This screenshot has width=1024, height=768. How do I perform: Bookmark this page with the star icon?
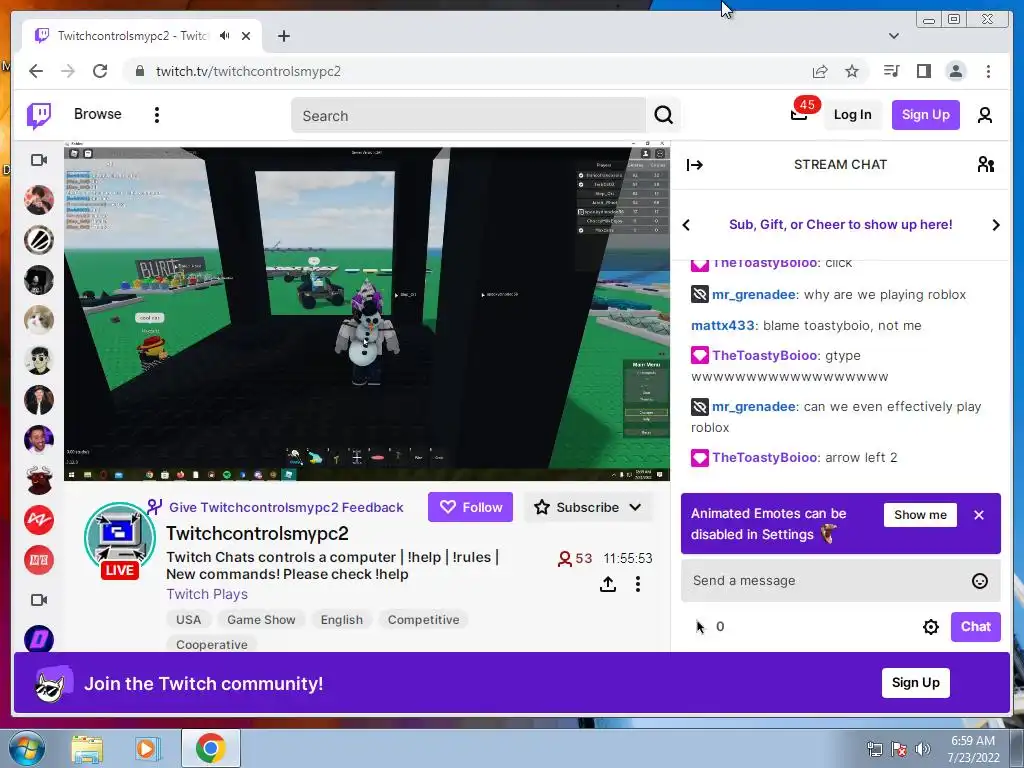(x=852, y=71)
